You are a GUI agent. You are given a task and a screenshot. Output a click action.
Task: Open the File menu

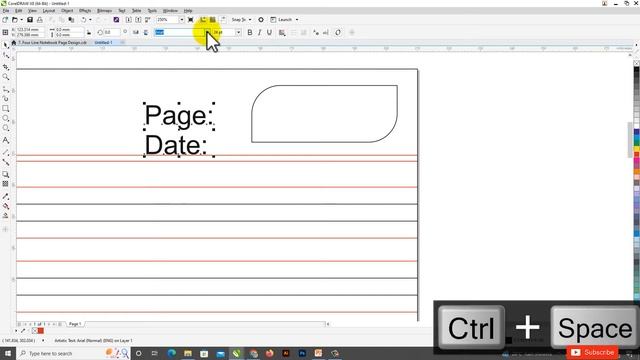(x=6, y=11)
